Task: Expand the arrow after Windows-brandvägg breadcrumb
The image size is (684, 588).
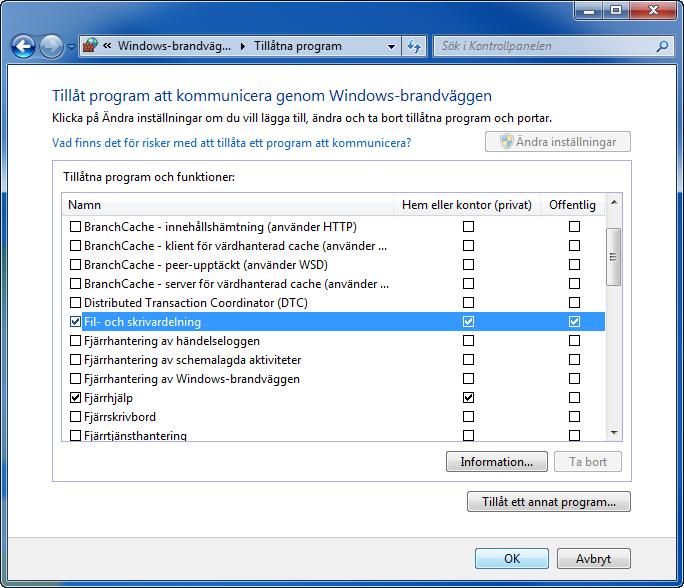Action: tap(243, 46)
